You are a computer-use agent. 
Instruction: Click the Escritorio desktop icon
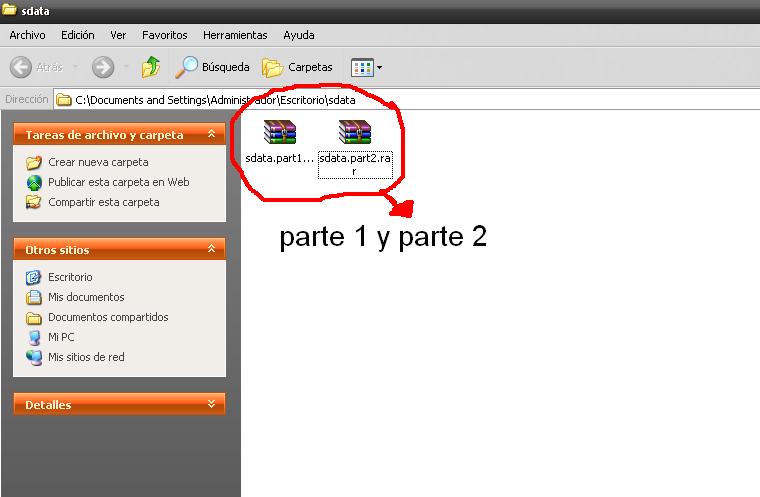tap(33, 277)
